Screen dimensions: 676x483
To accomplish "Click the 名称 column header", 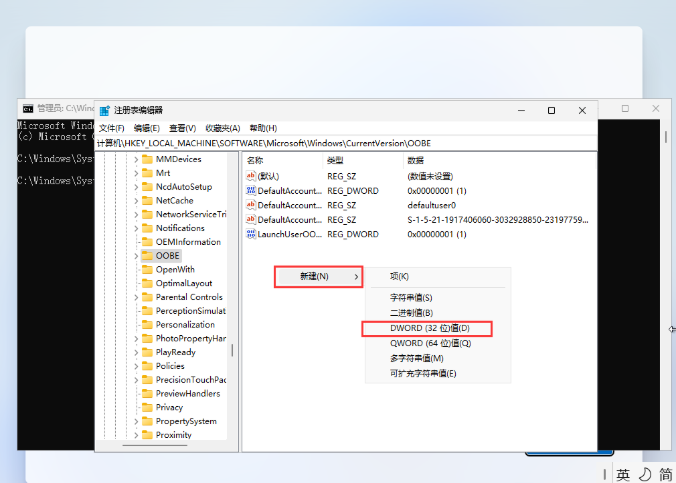I will point(256,160).
